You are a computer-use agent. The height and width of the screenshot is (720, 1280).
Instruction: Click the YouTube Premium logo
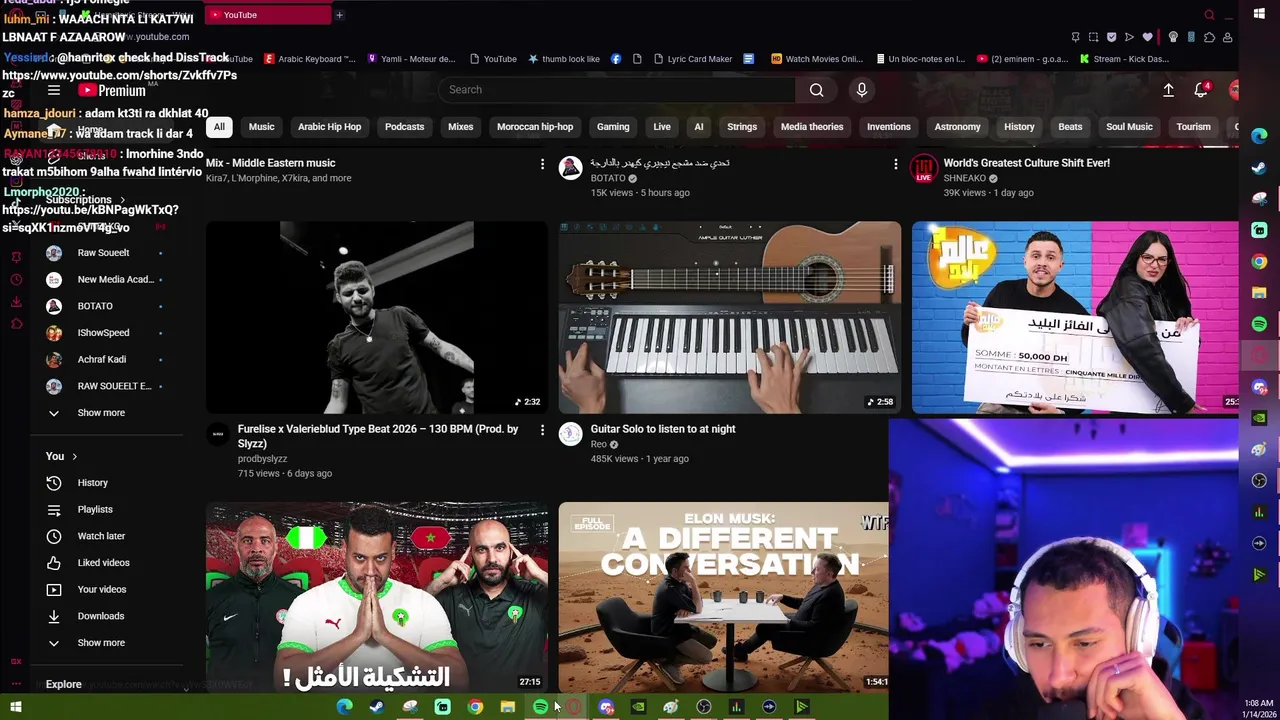112,90
